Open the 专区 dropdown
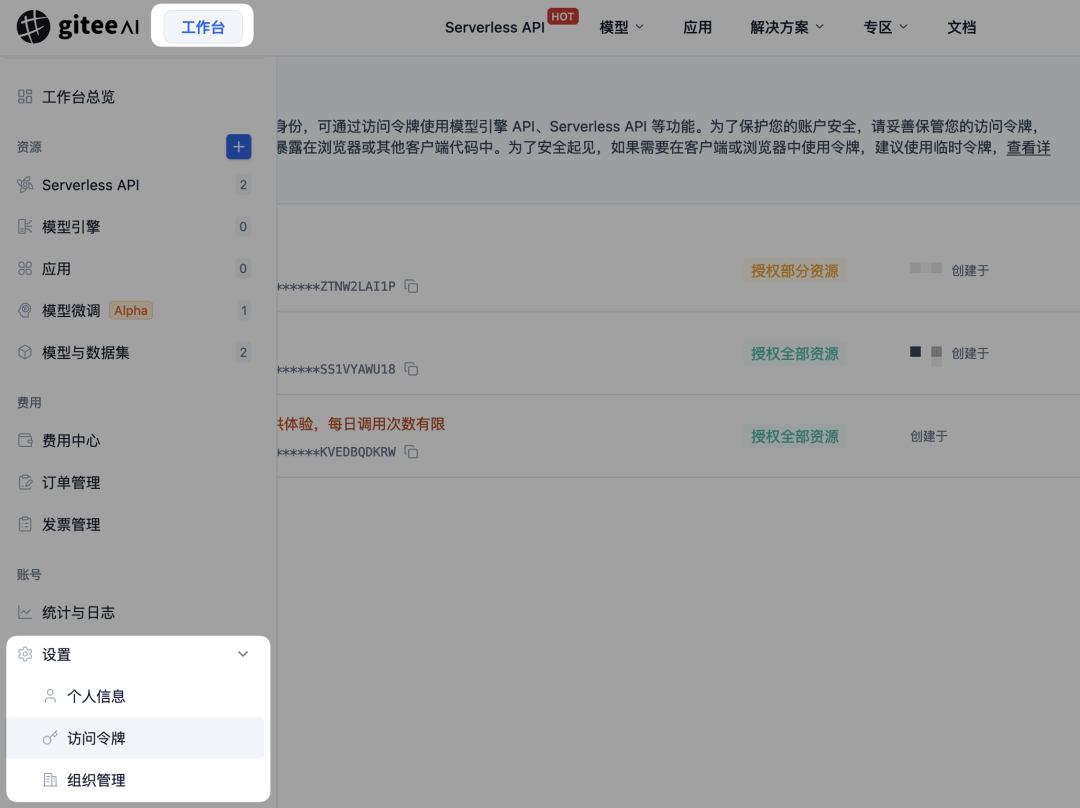Viewport: 1080px width, 808px height. tap(884, 27)
